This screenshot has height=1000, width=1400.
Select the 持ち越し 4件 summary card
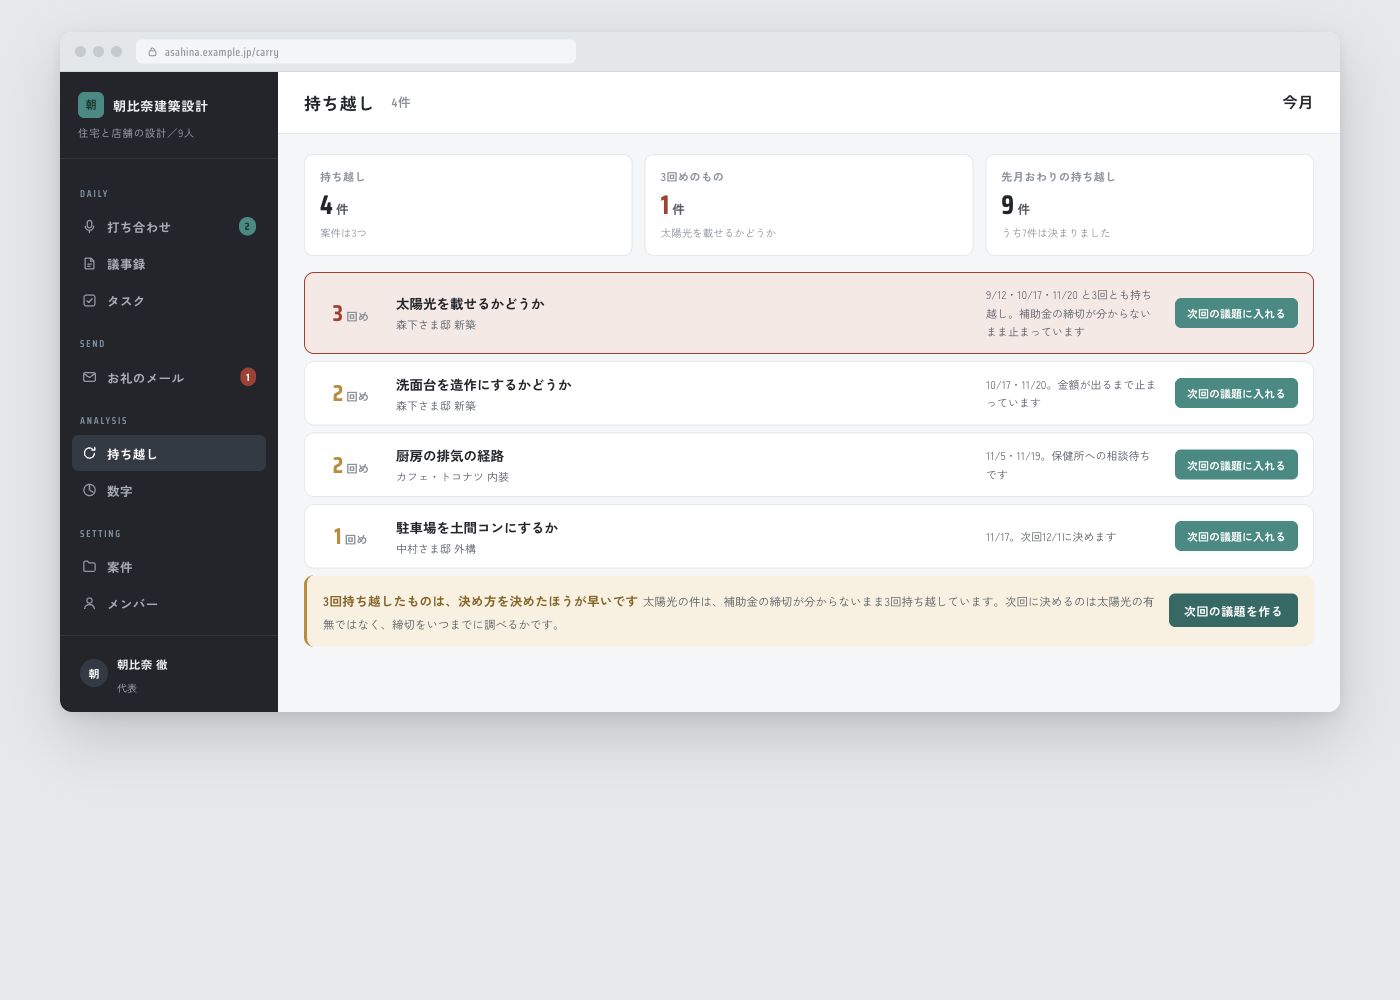pyautogui.click(x=468, y=205)
